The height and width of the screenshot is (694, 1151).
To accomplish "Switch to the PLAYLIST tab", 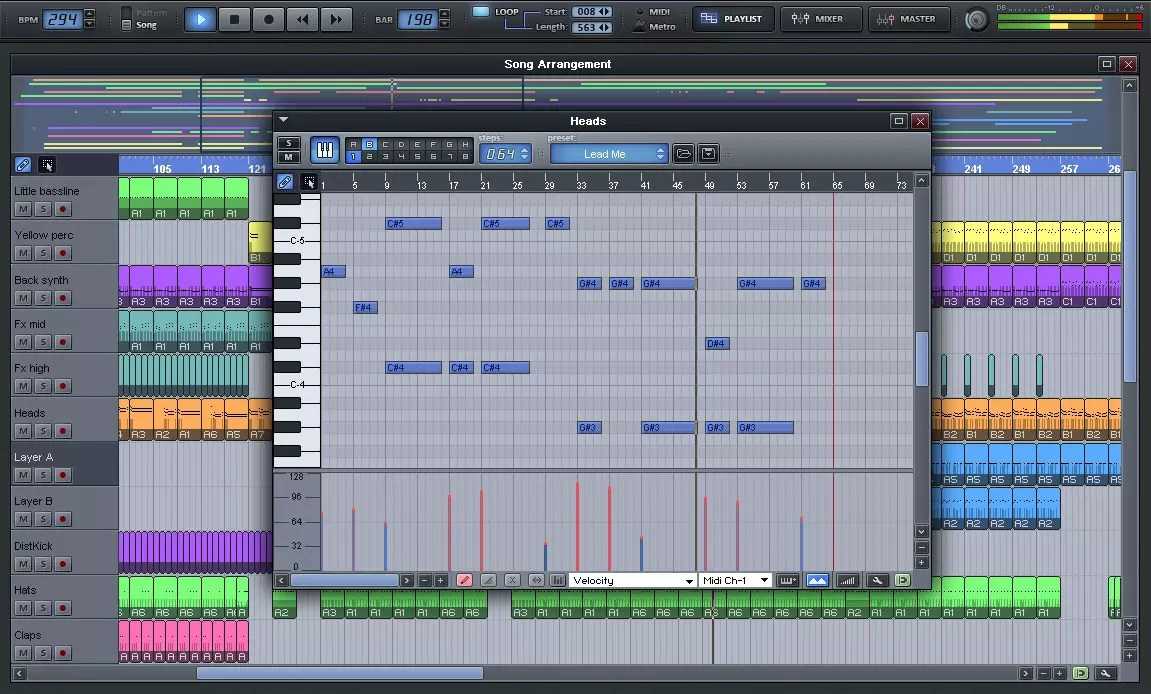I will (732, 19).
